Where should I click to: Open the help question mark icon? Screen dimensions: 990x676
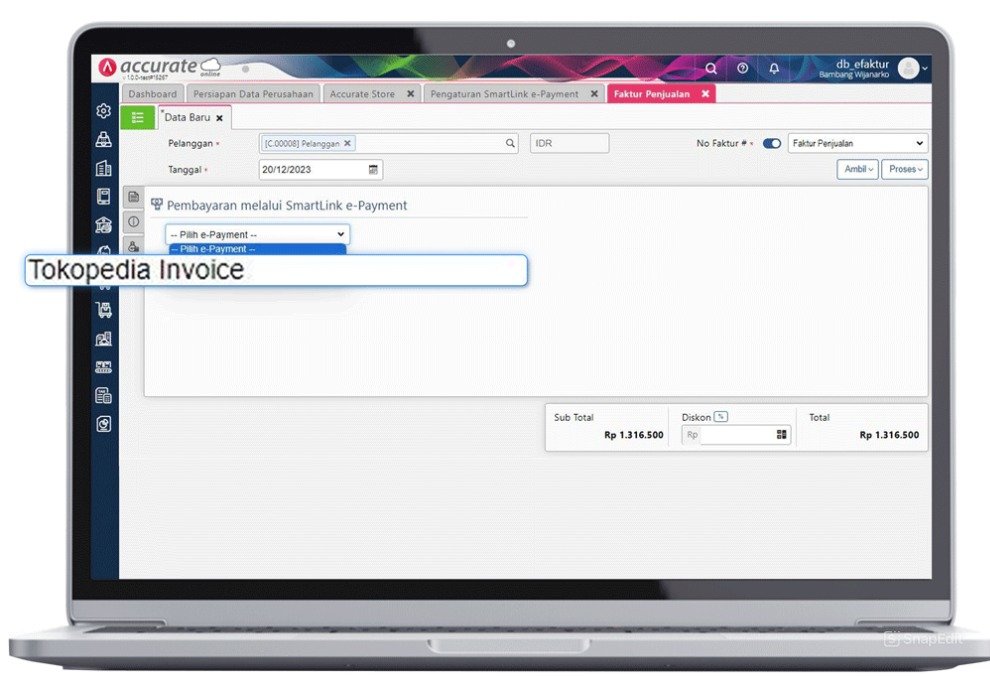(742, 68)
